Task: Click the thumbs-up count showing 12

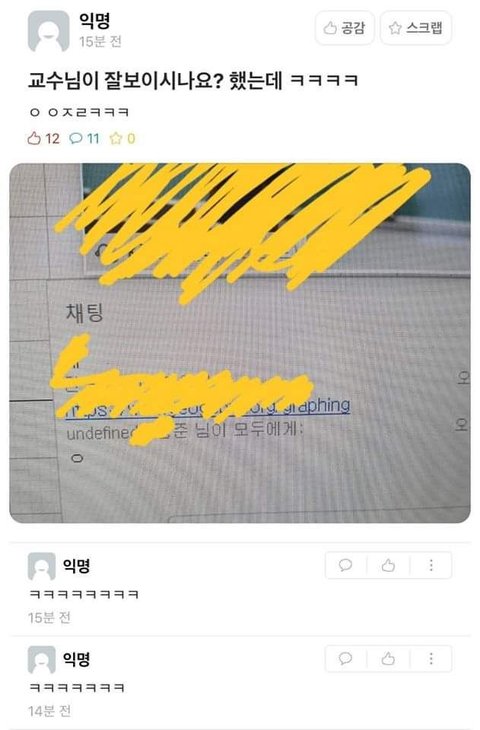Action: pos(43,138)
